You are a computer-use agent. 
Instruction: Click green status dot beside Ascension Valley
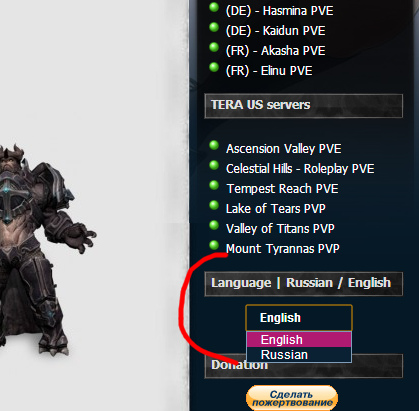click(214, 145)
